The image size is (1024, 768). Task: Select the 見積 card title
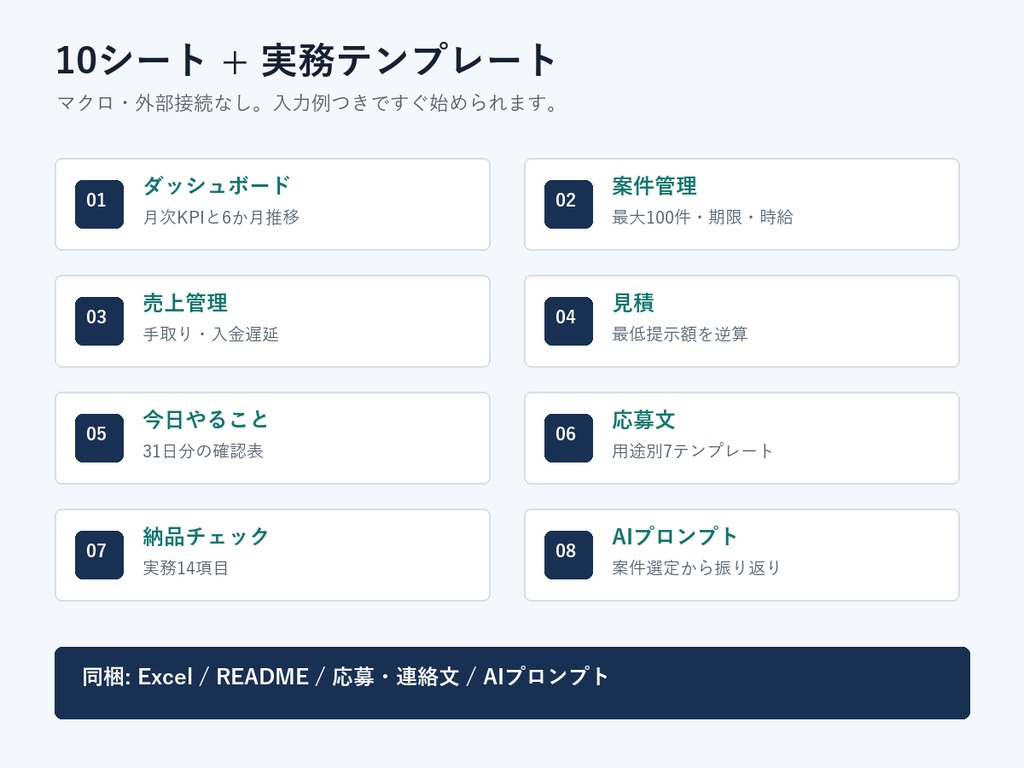[x=633, y=303]
